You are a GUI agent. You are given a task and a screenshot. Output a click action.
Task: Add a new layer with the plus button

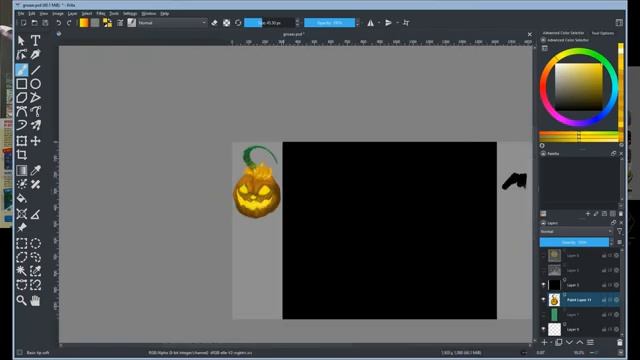click(544, 342)
